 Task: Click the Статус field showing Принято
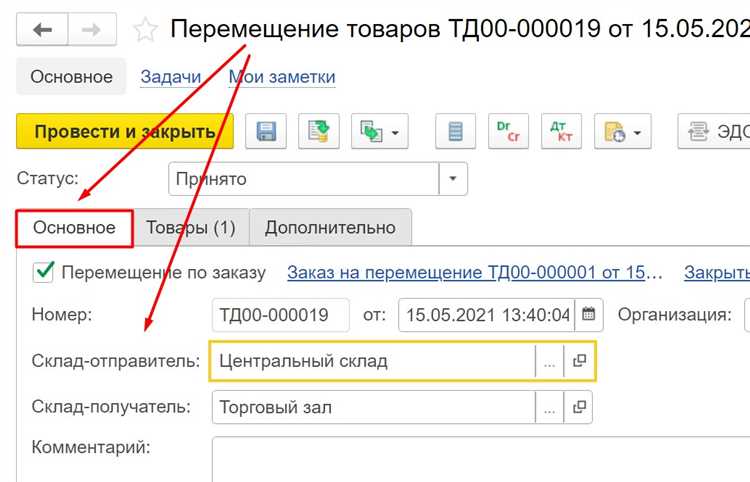coord(304,179)
